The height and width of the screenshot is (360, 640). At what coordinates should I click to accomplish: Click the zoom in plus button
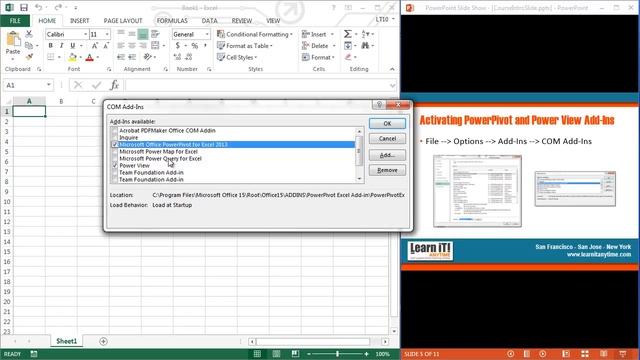point(366,354)
